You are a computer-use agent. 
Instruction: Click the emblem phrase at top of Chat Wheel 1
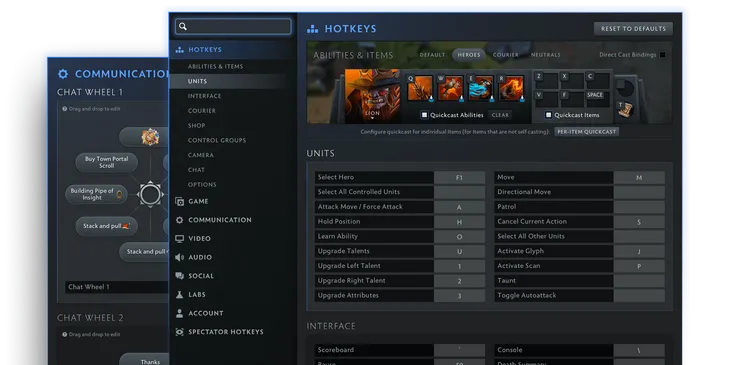click(150, 137)
